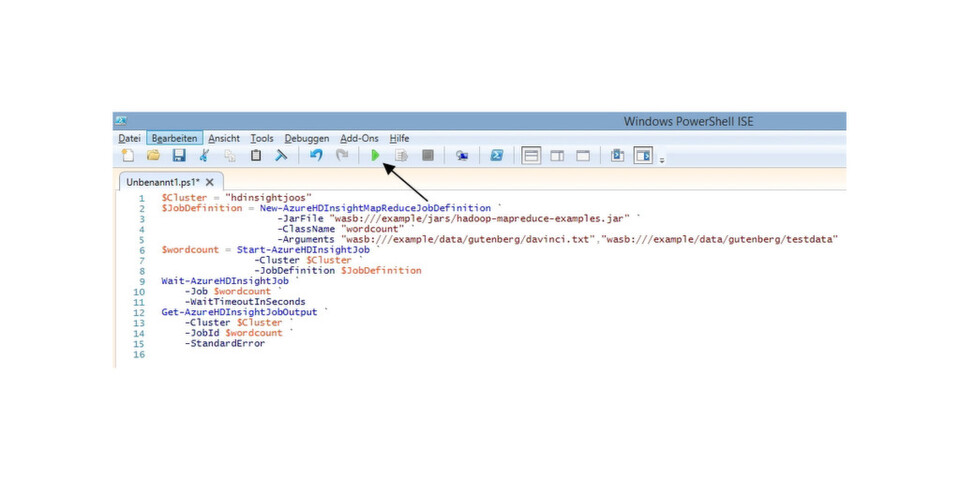Open the Datei menu
Image resolution: width=960 pixels, height=480 pixels.
click(x=129, y=138)
